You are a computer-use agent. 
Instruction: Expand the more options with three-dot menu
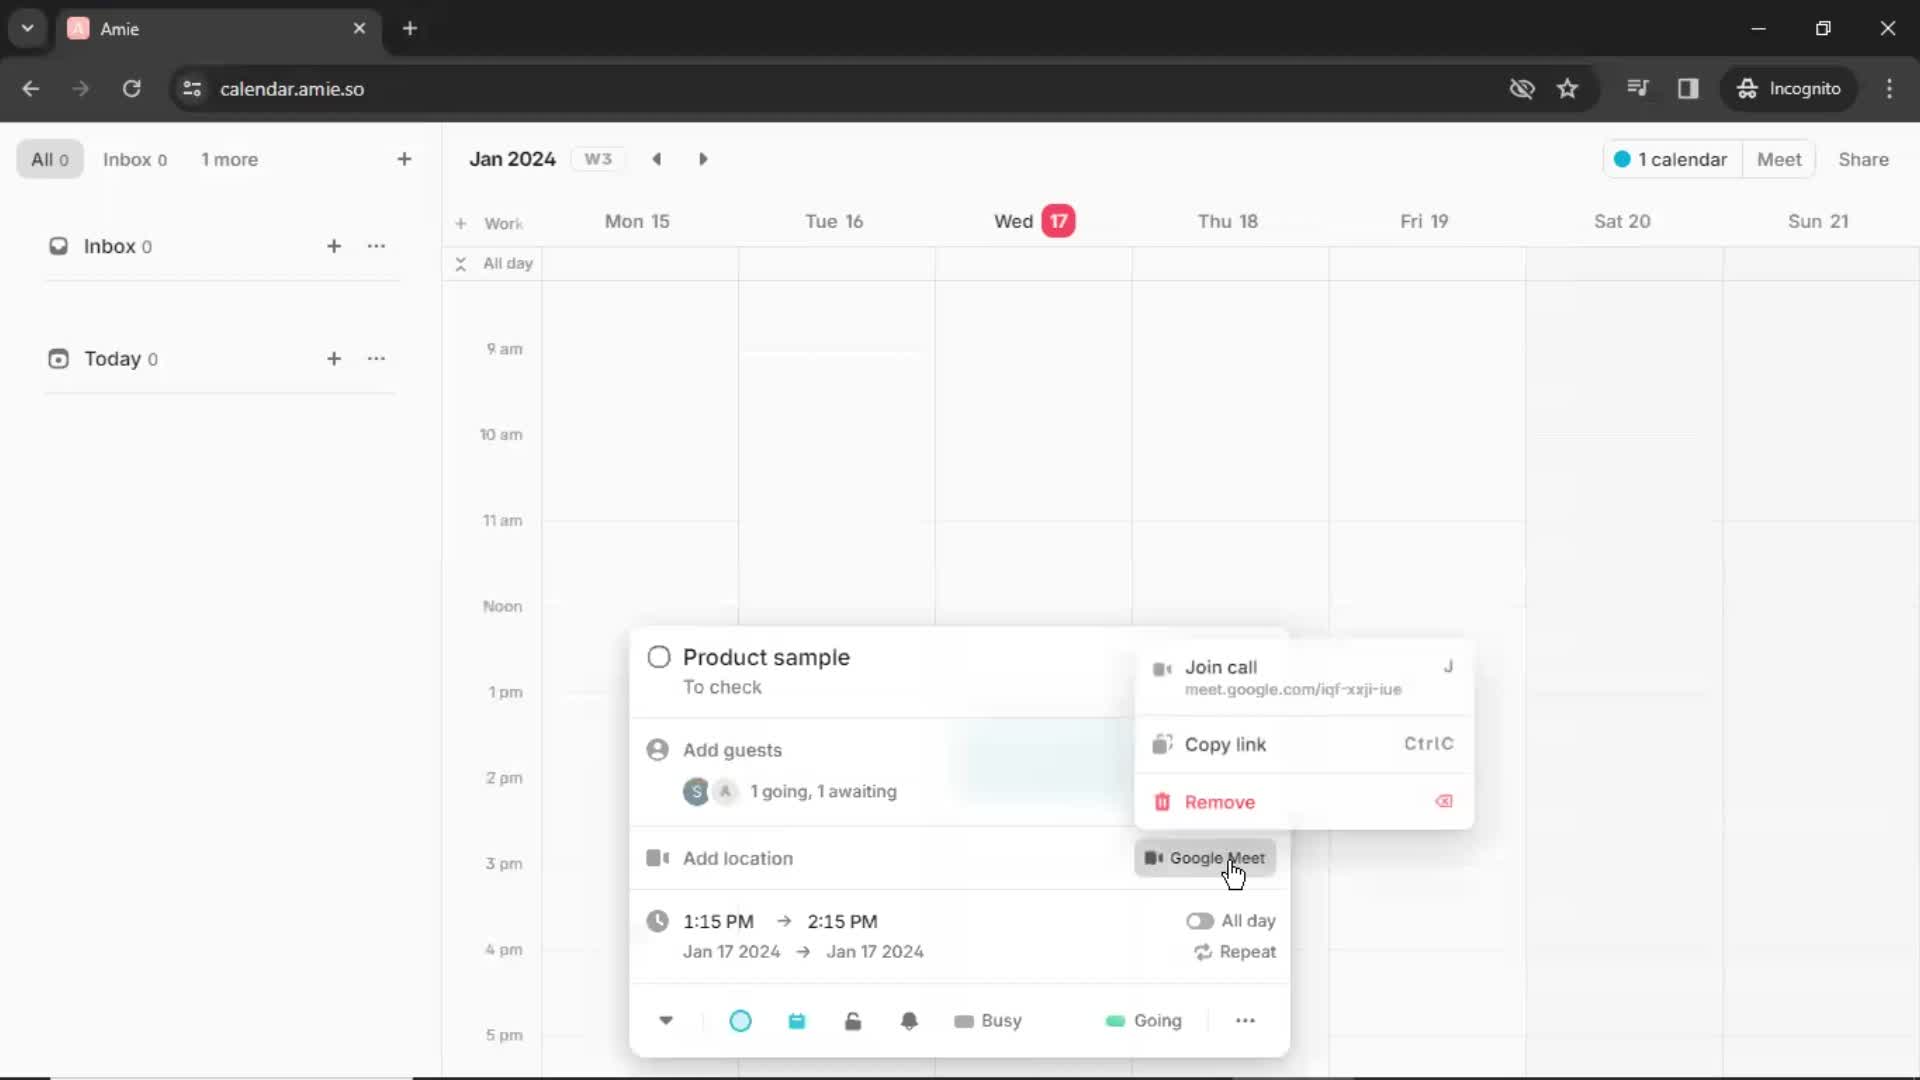[x=1244, y=1019]
